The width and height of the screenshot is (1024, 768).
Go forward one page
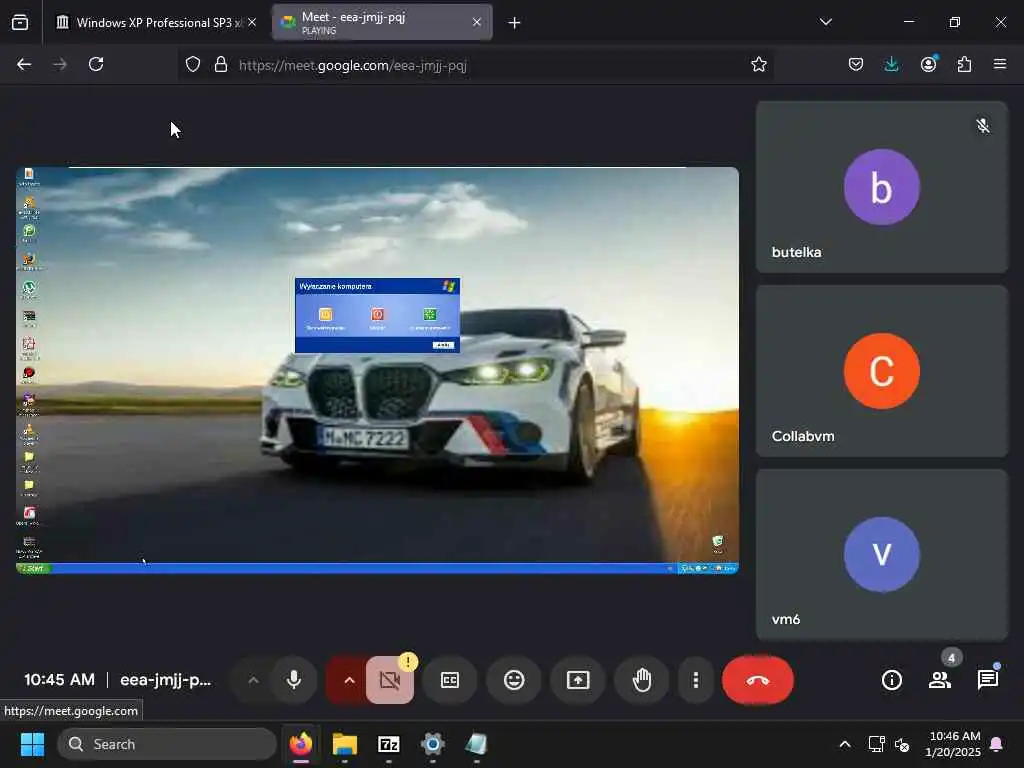point(59,64)
